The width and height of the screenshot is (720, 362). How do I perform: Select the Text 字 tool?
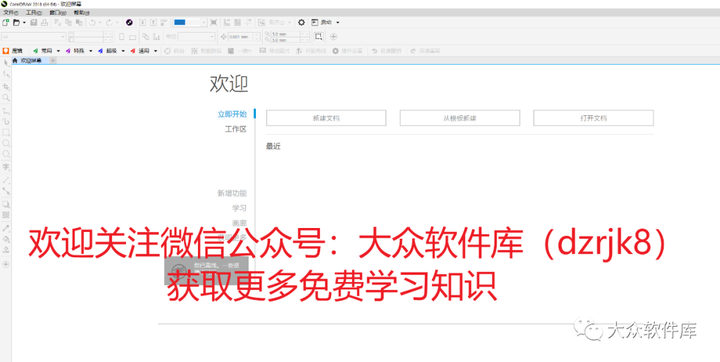tap(6, 167)
